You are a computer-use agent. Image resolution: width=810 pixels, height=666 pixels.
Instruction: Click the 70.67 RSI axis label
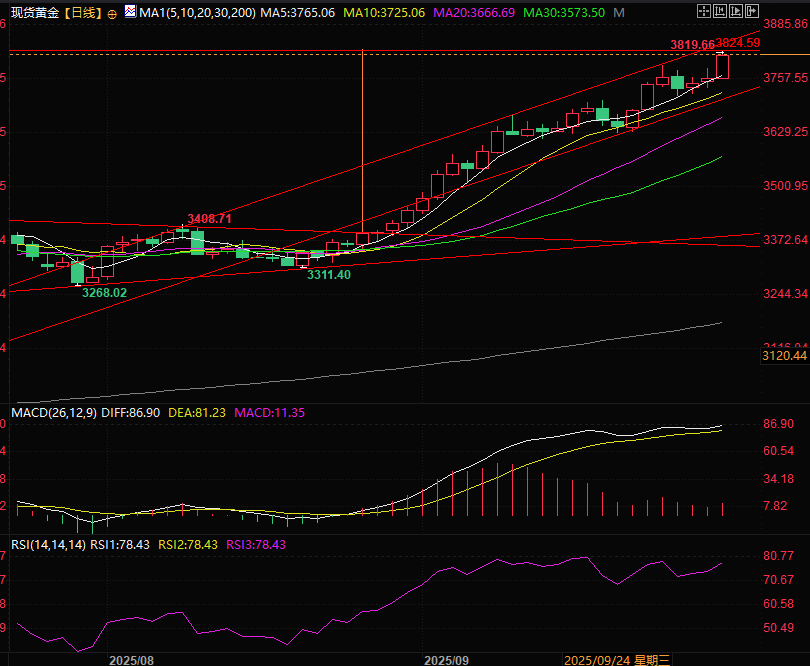click(778, 580)
